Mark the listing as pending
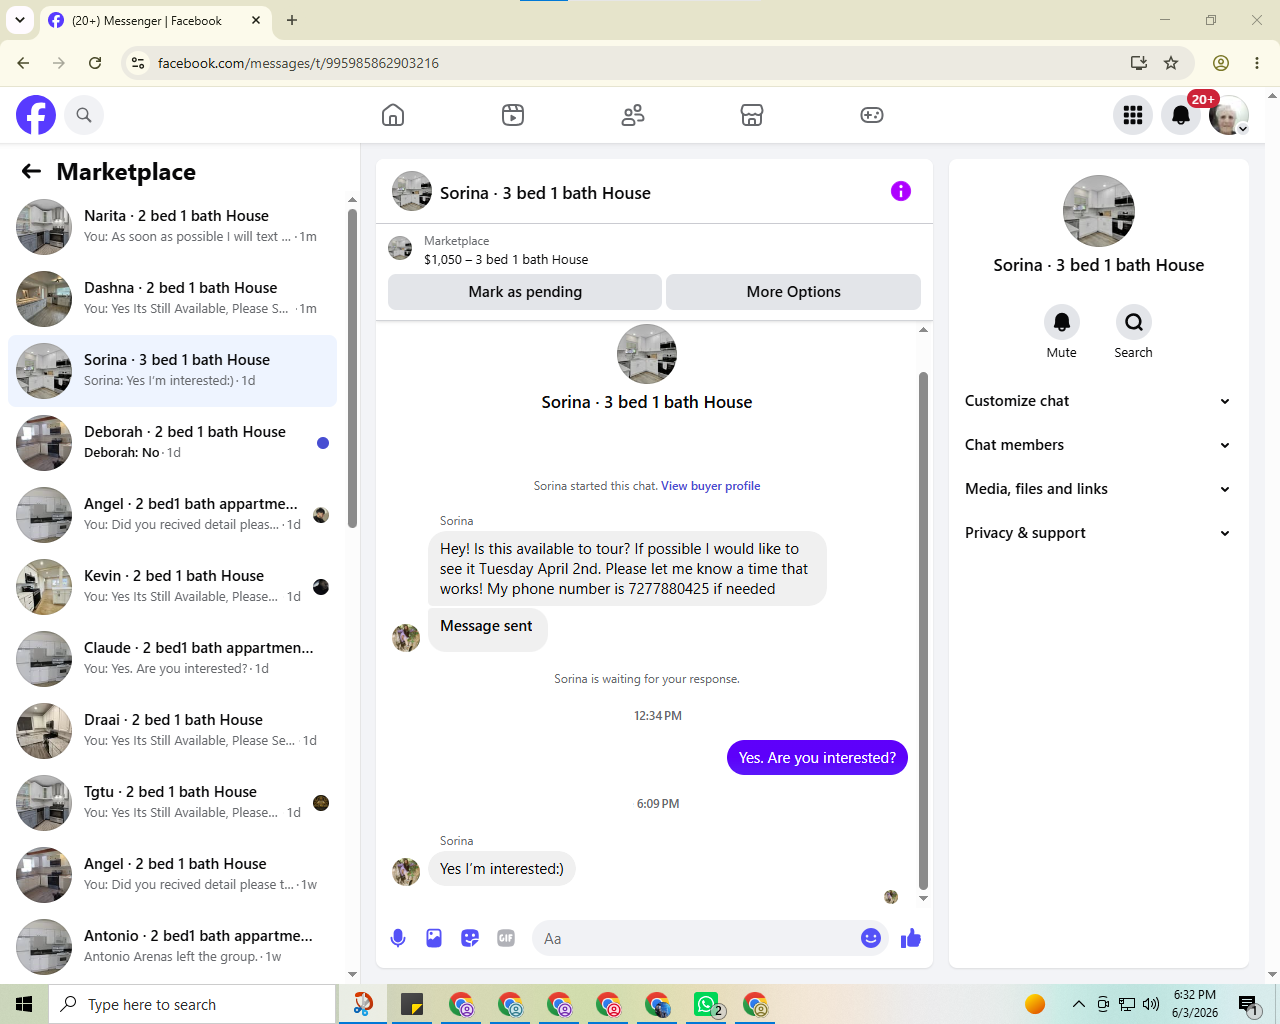 coord(525,292)
